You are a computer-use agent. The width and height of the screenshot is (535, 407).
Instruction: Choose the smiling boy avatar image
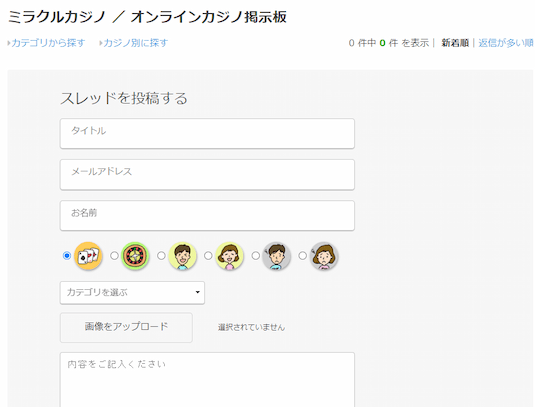tap(183, 256)
